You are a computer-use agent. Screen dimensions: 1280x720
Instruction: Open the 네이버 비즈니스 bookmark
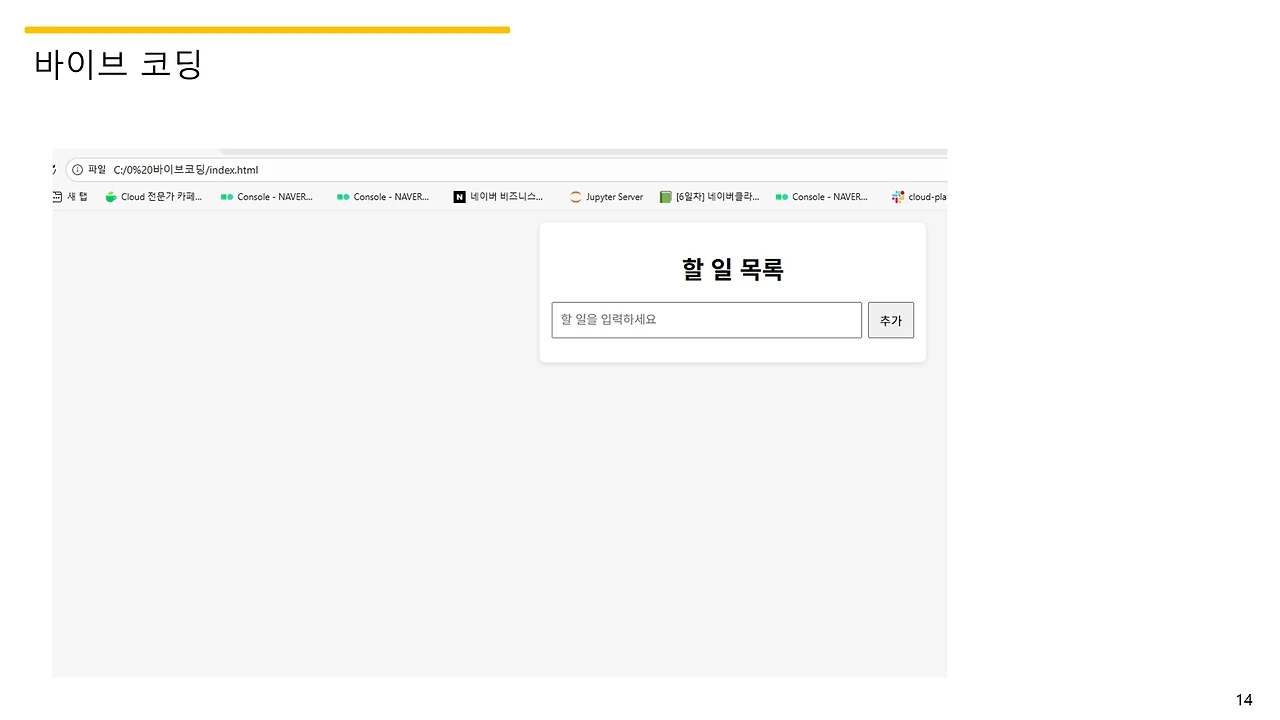[x=499, y=197]
